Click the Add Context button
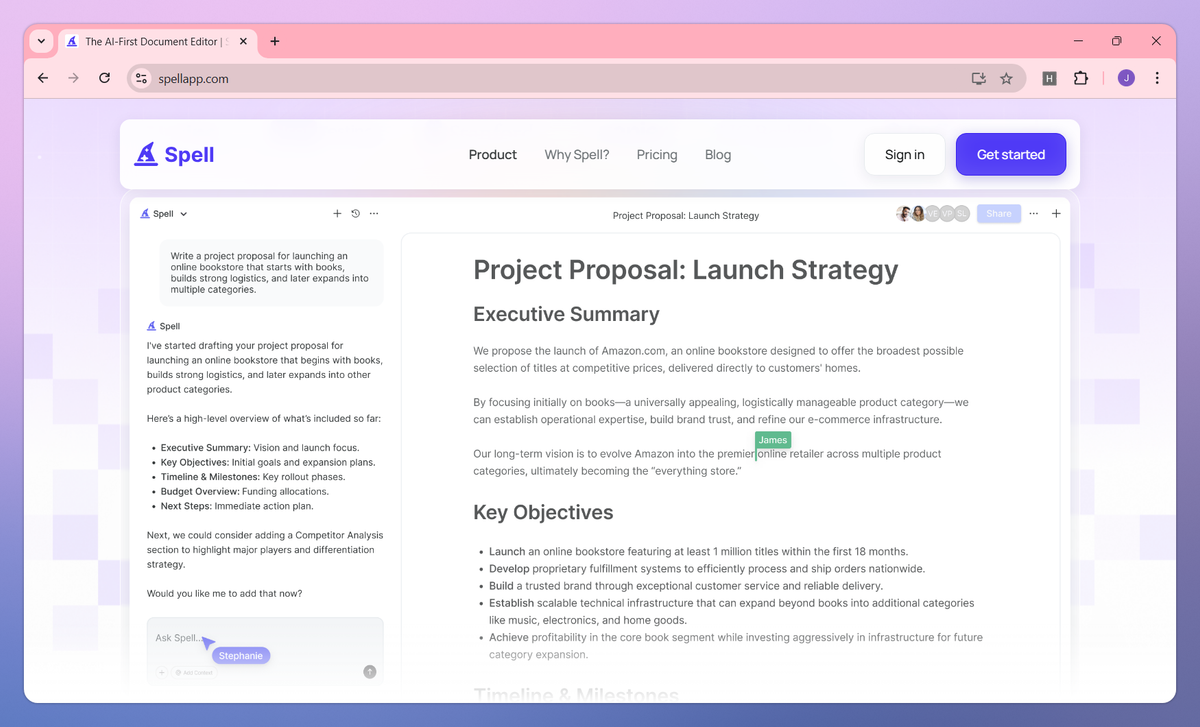The width and height of the screenshot is (1200, 727). tap(193, 672)
